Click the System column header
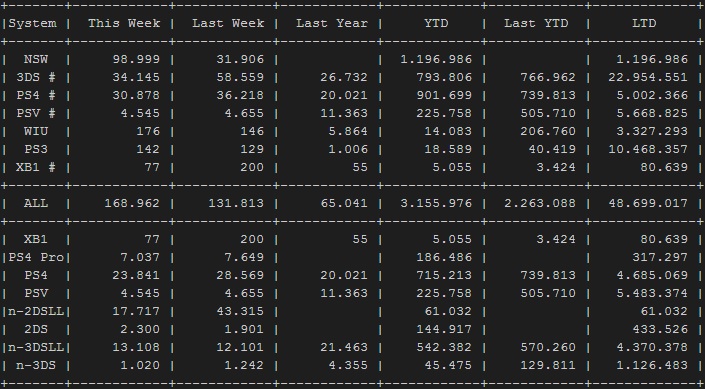The height and width of the screenshot is (389, 705). (x=33, y=23)
